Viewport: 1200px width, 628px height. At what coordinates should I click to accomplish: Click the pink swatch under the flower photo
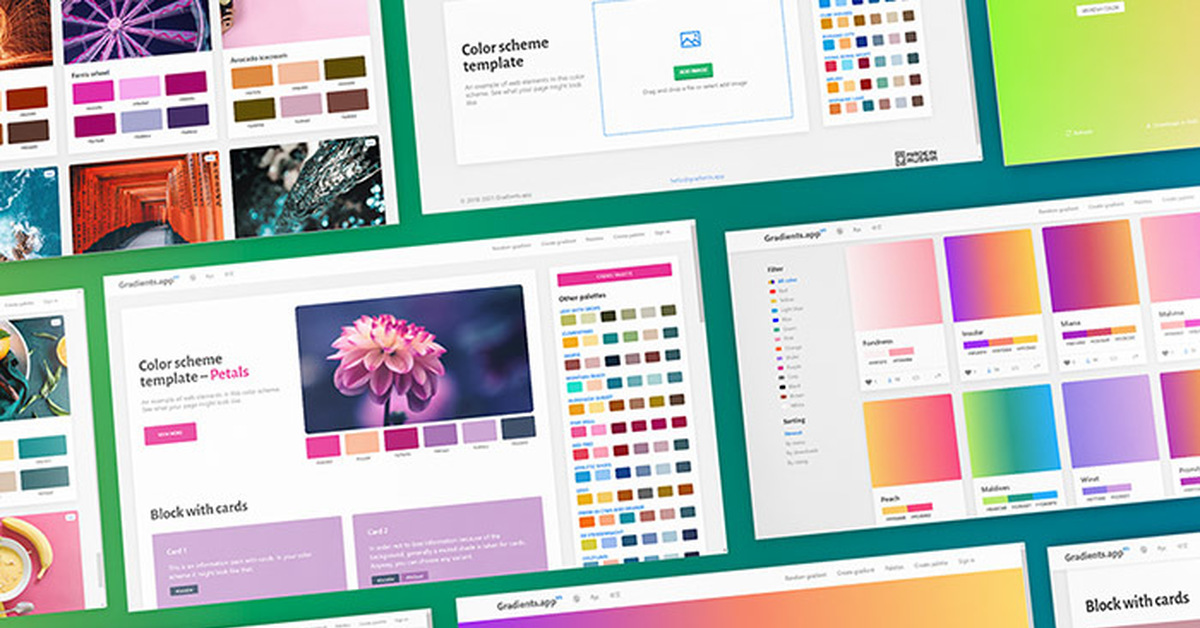tap(323, 446)
